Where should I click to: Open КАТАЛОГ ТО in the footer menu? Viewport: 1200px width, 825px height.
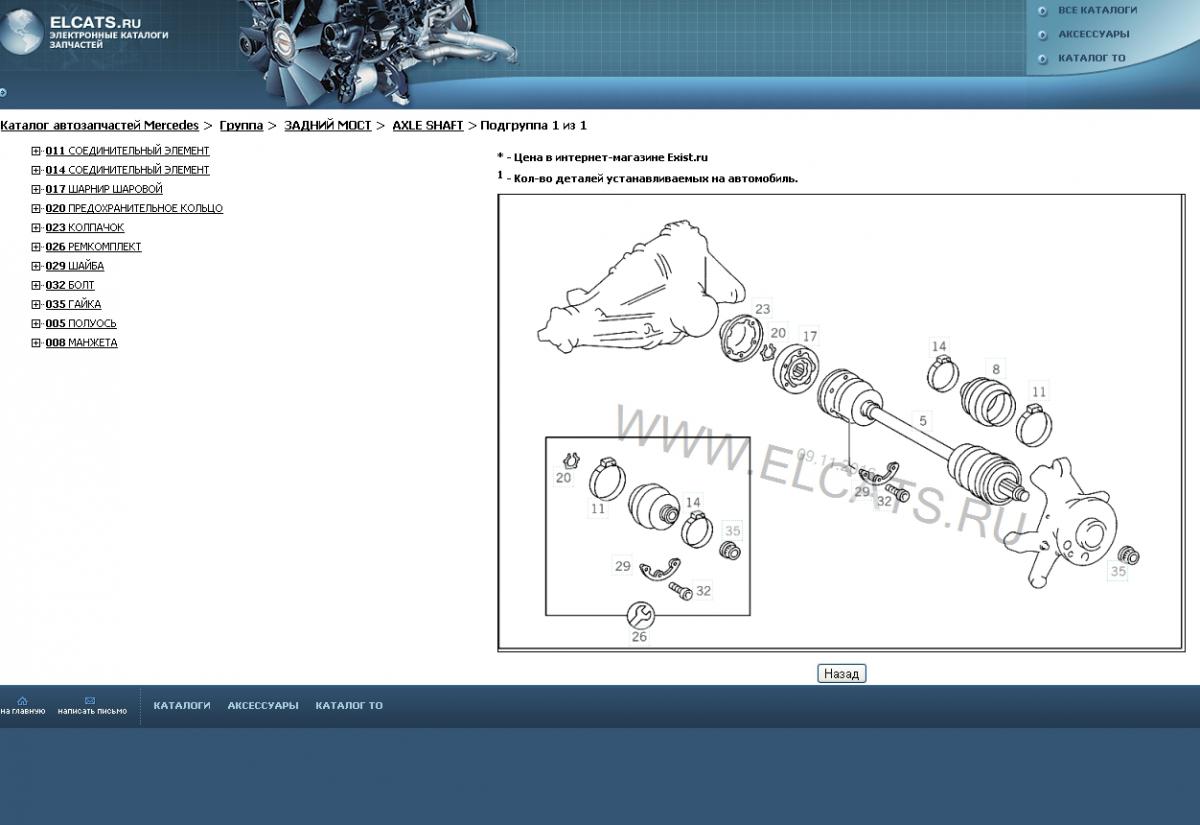click(x=349, y=705)
